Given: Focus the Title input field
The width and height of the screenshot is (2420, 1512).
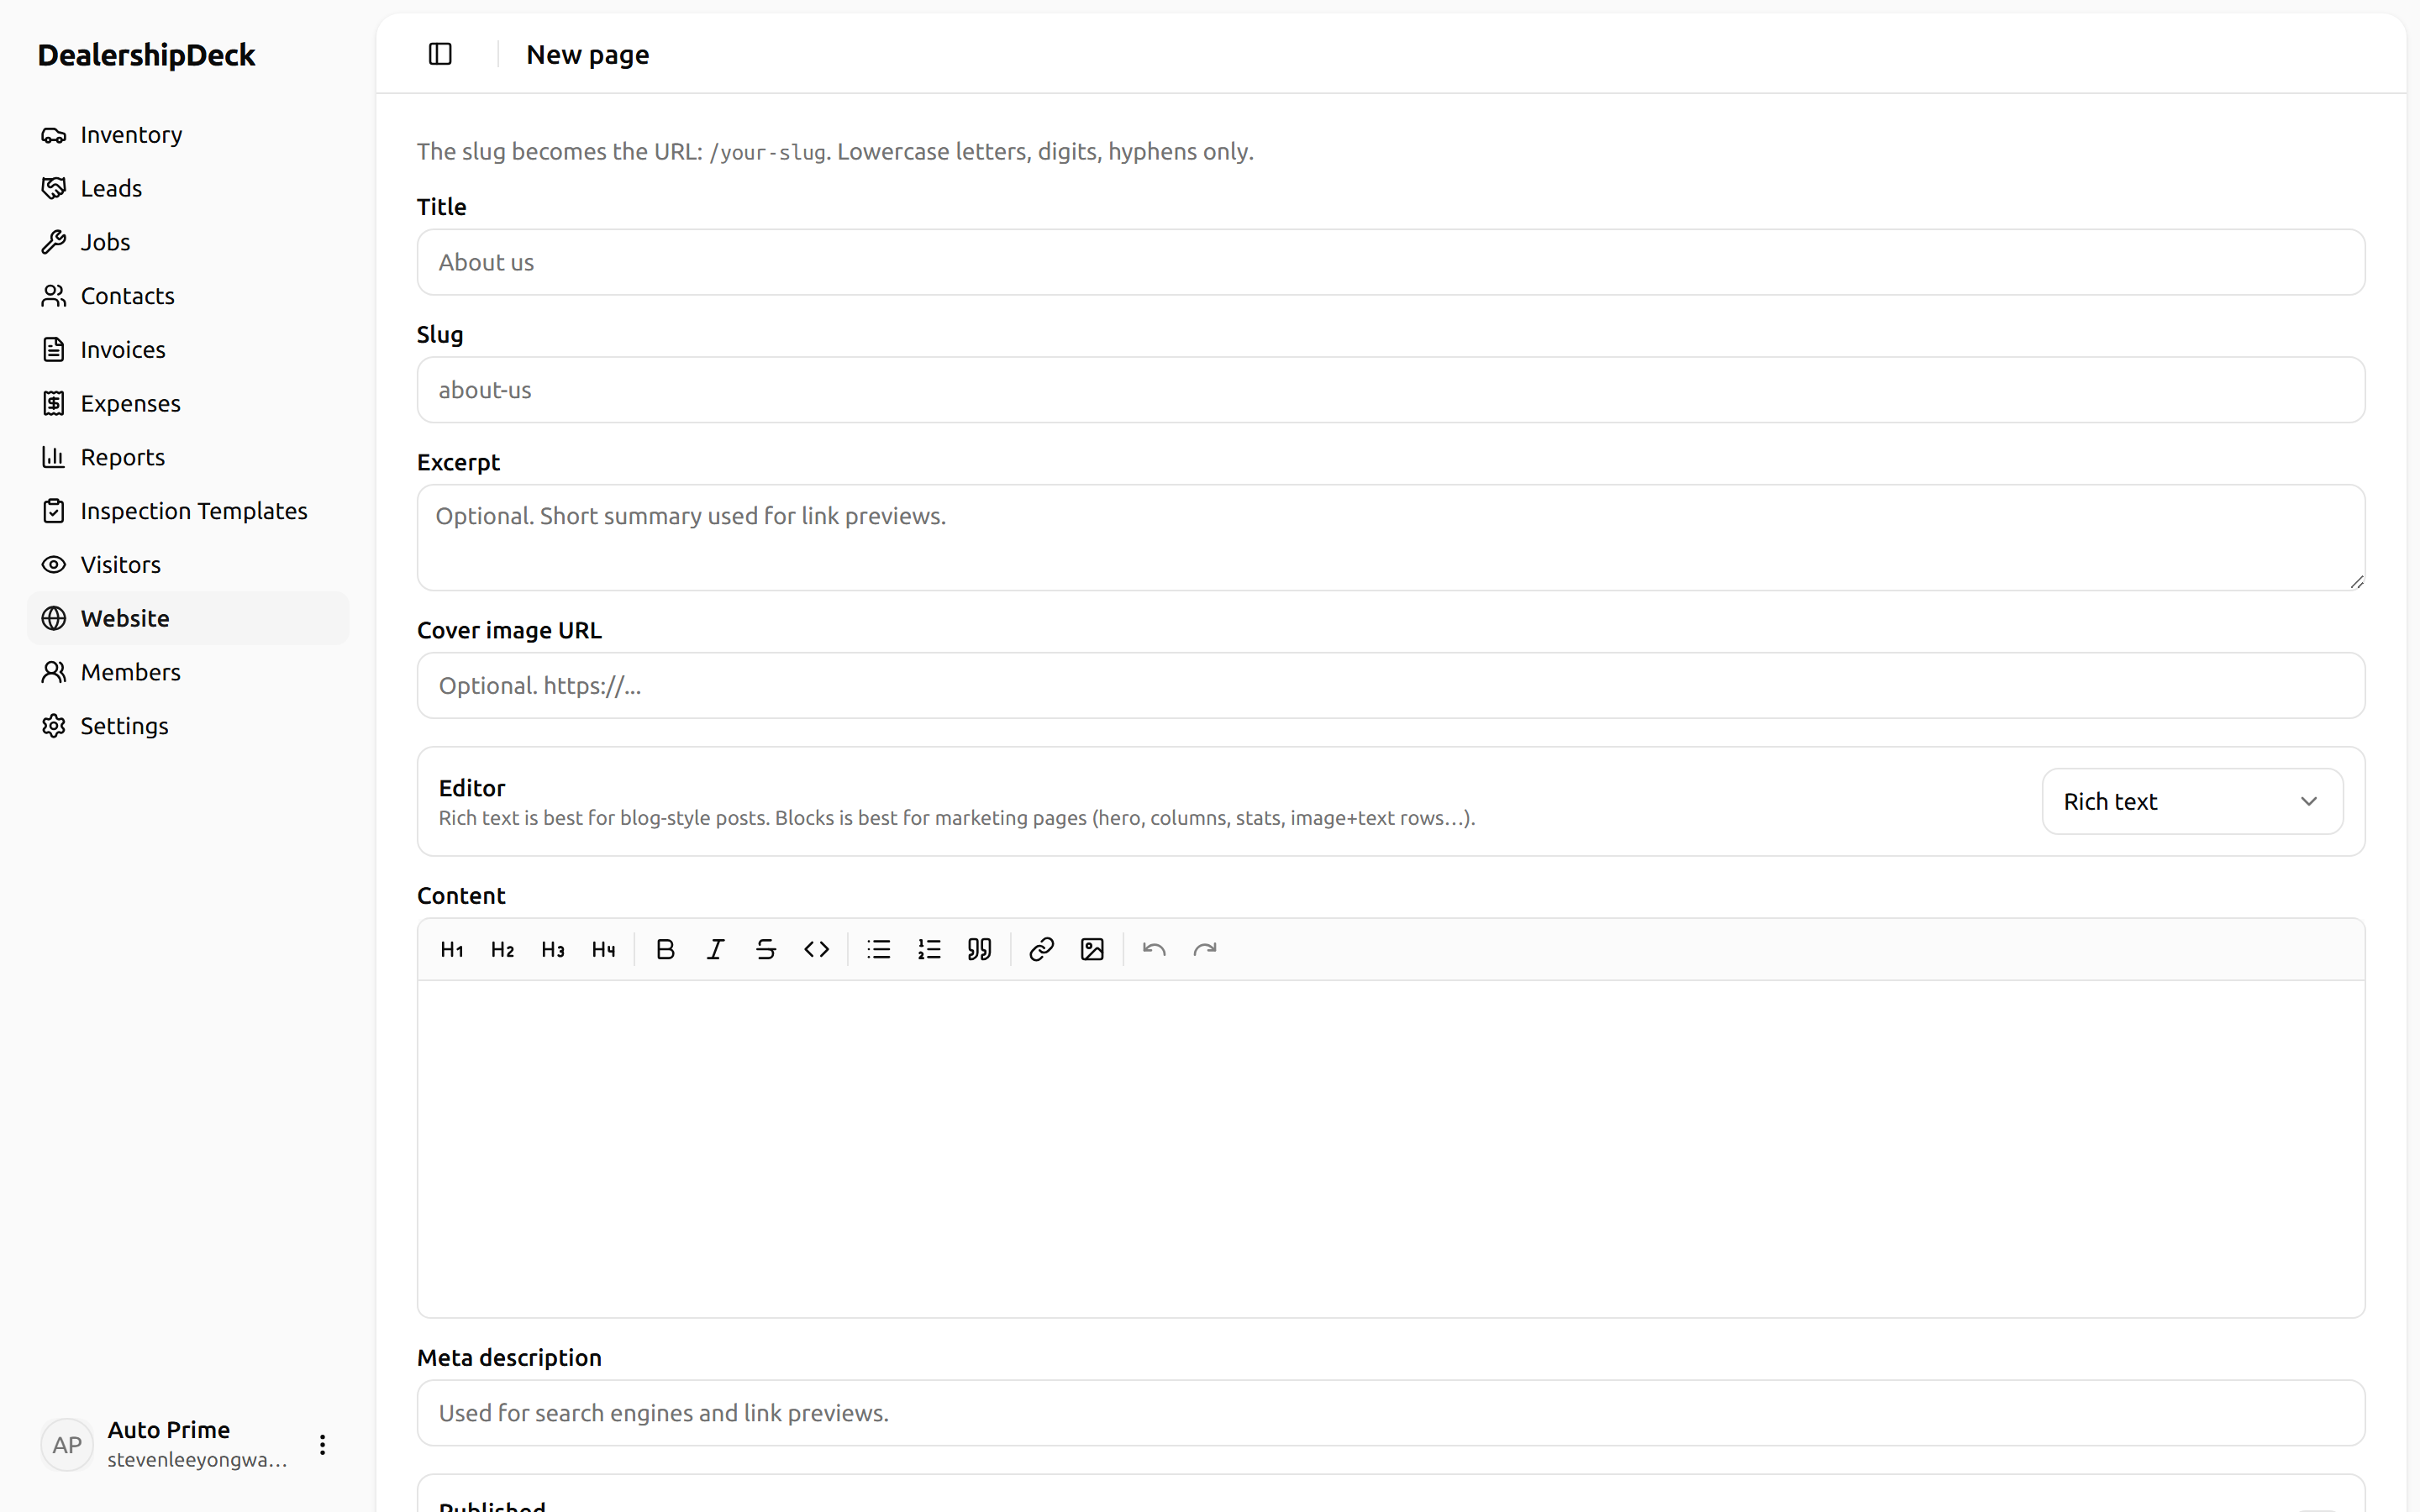Looking at the screenshot, I should (1390, 262).
